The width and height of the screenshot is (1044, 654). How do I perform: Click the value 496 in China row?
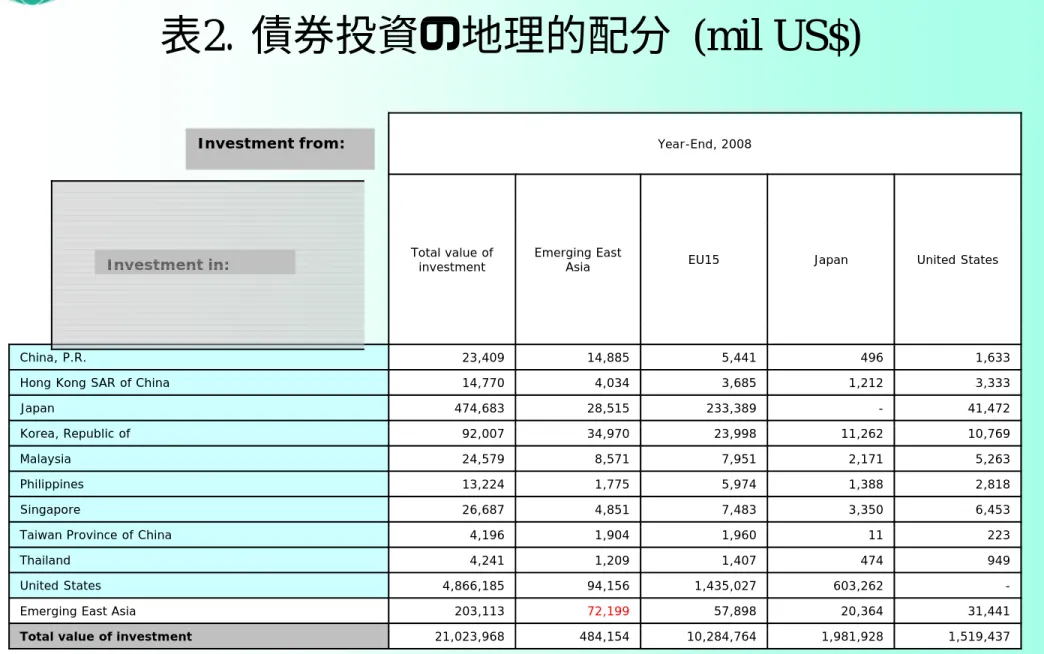871,358
